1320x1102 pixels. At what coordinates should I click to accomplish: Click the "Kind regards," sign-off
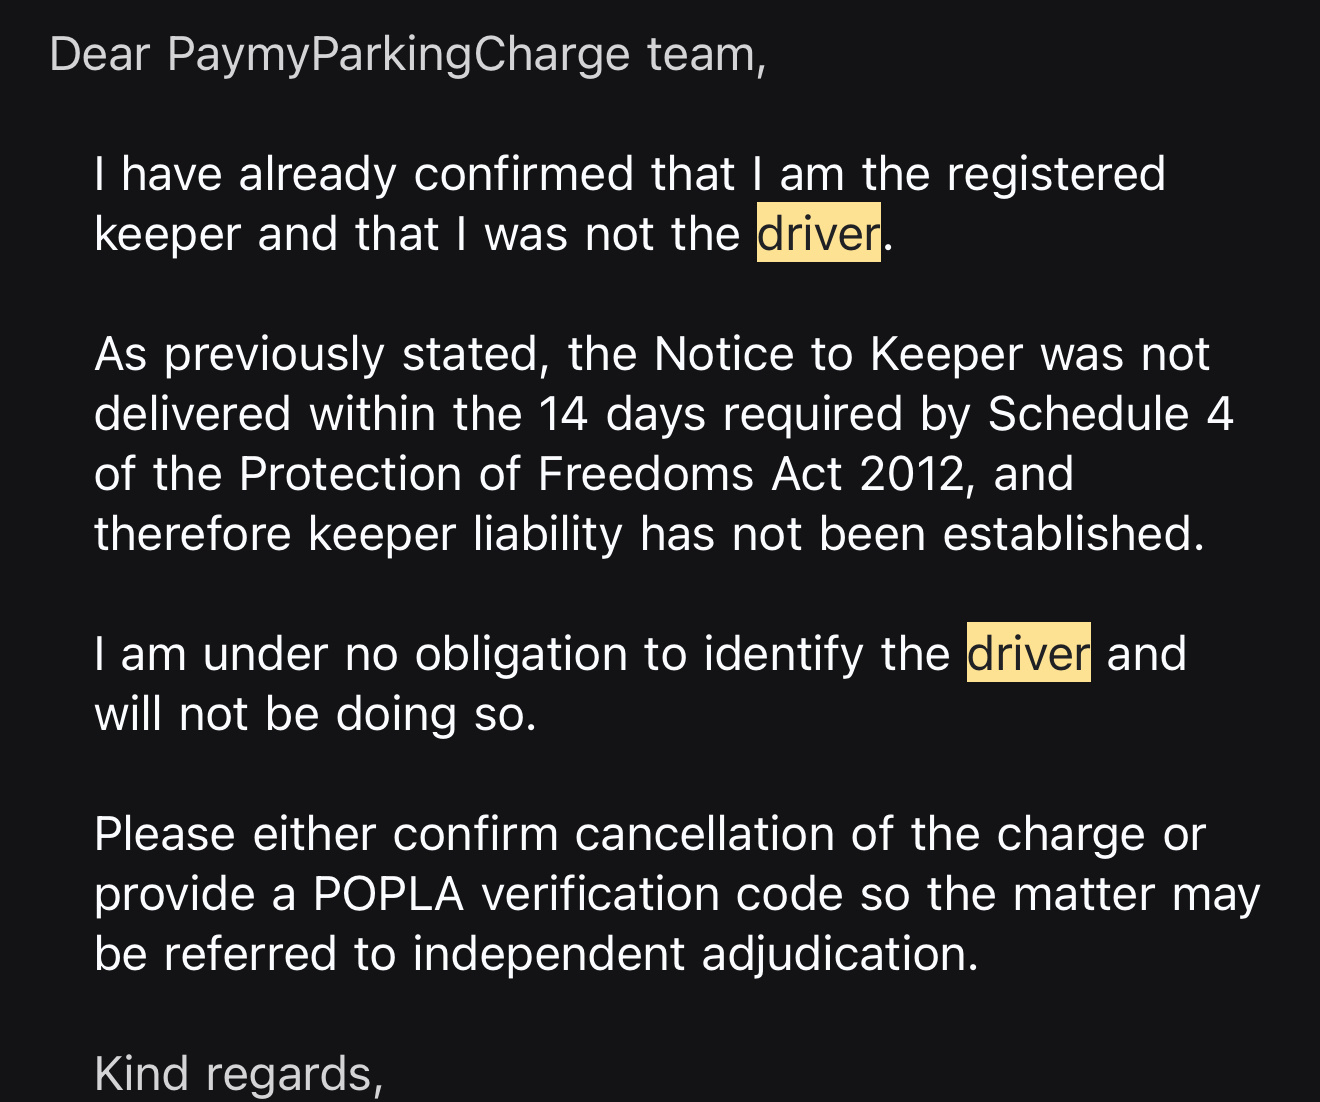pyautogui.click(x=238, y=1074)
